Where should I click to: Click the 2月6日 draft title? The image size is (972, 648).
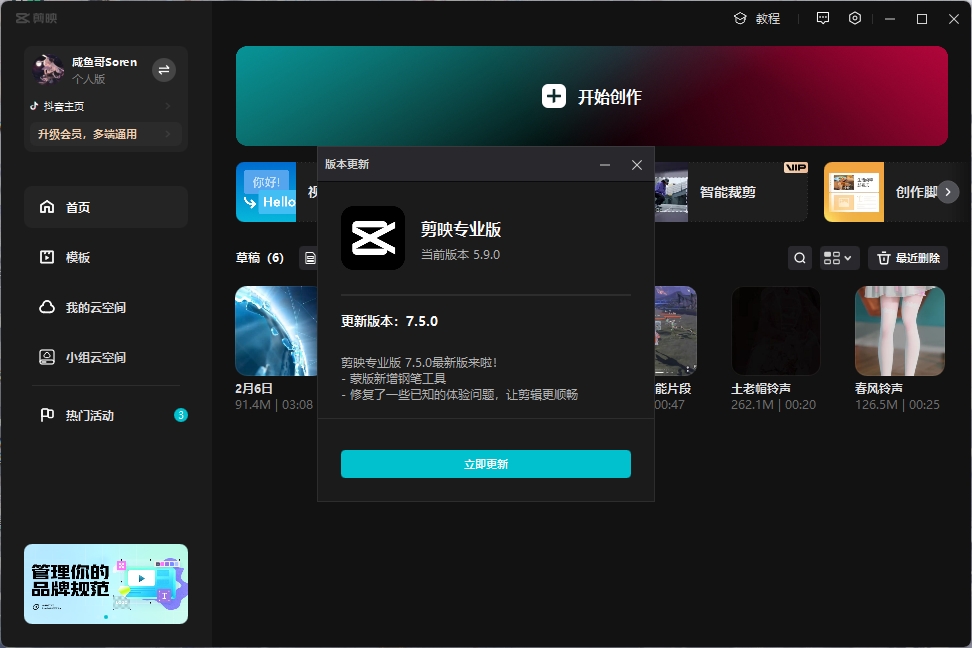254,389
